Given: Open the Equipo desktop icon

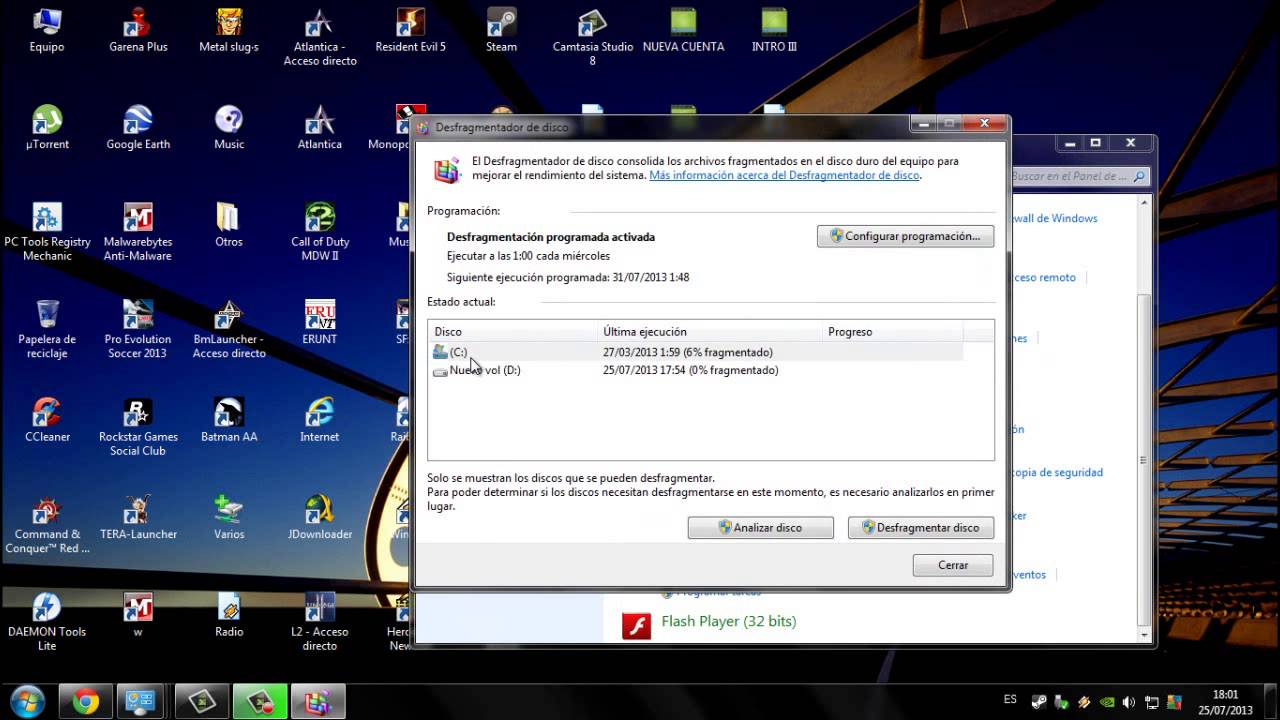Looking at the screenshot, I should pyautogui.click(x=47, y=30).
